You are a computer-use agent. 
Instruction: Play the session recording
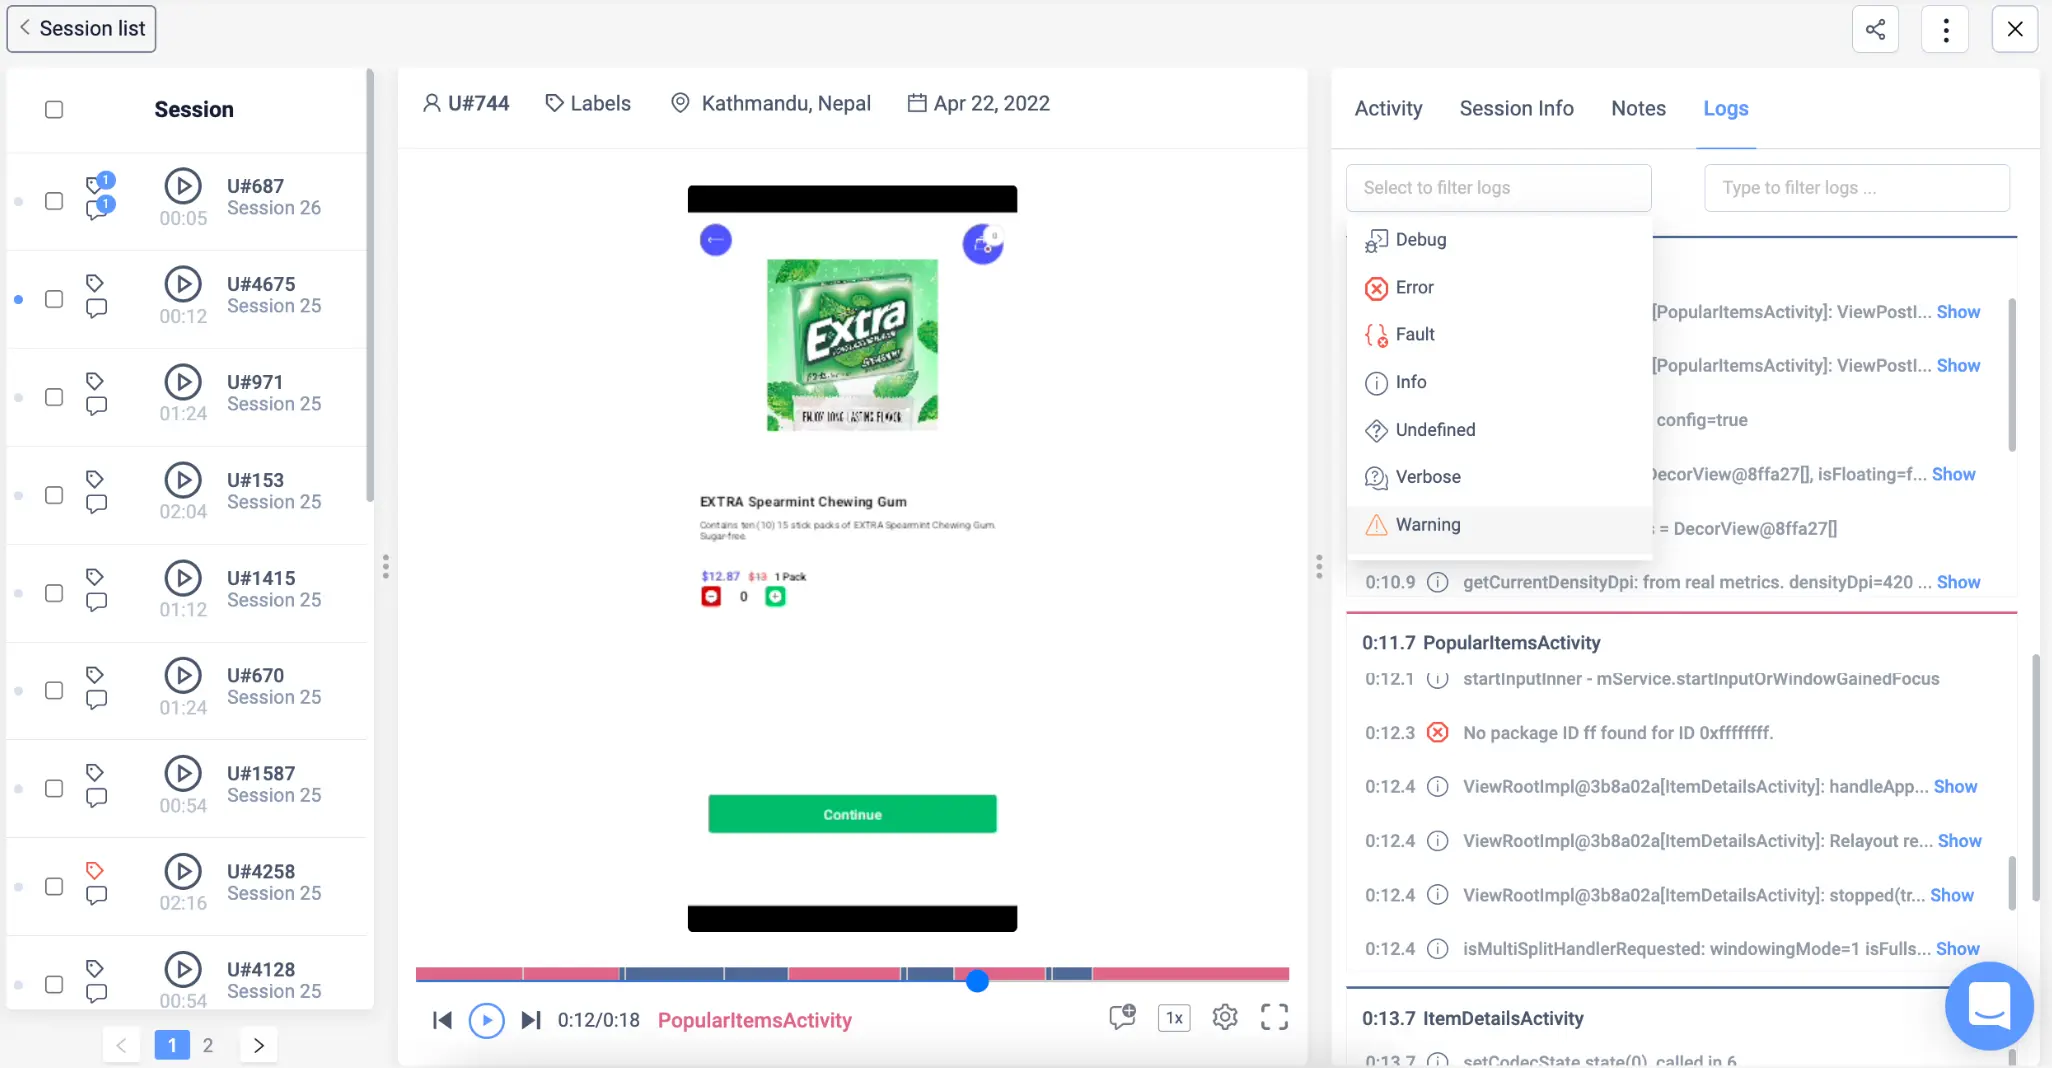coord(486,1020)
